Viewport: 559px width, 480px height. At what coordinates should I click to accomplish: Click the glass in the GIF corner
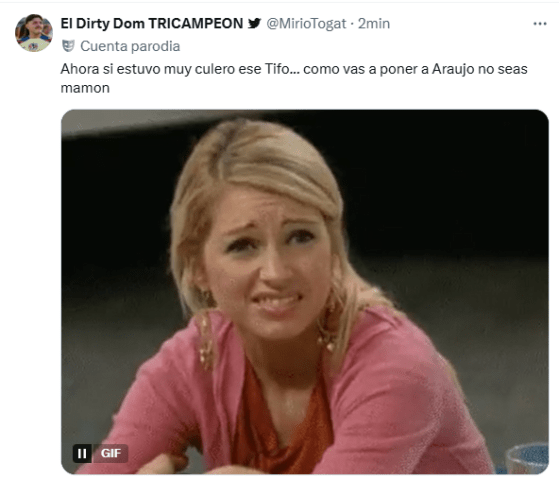[x=527, y=459]
